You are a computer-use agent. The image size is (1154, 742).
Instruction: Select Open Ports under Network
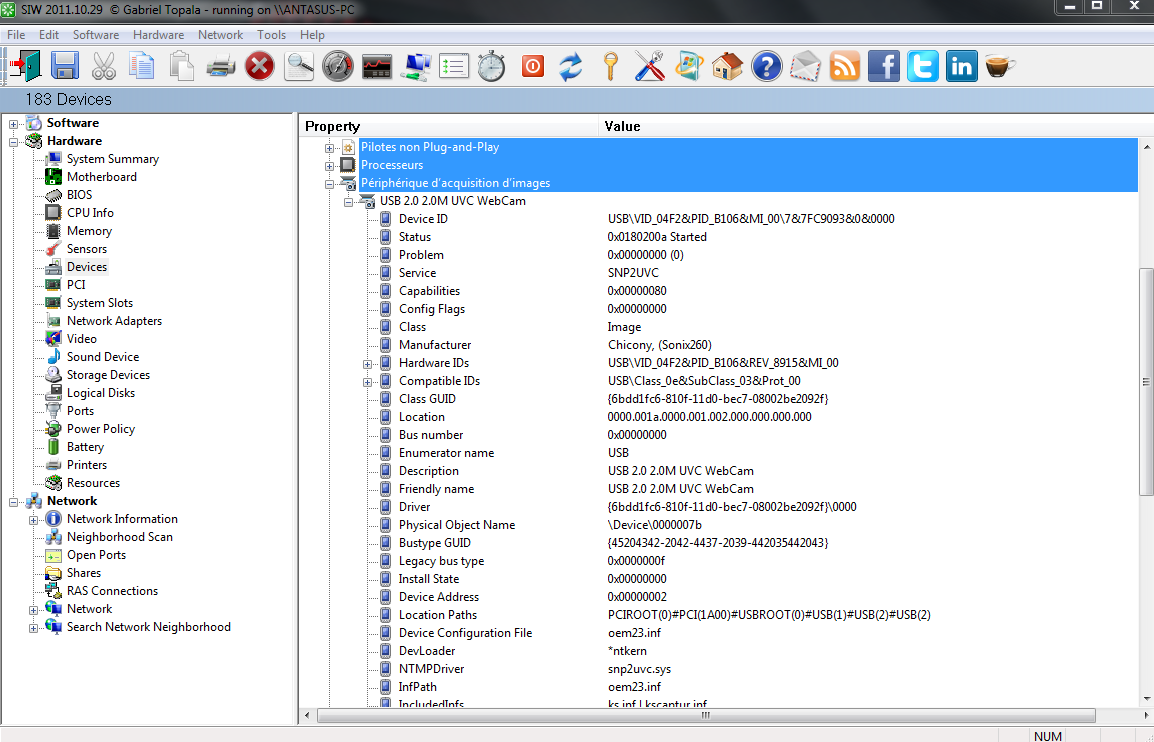(x=96, y=555)
